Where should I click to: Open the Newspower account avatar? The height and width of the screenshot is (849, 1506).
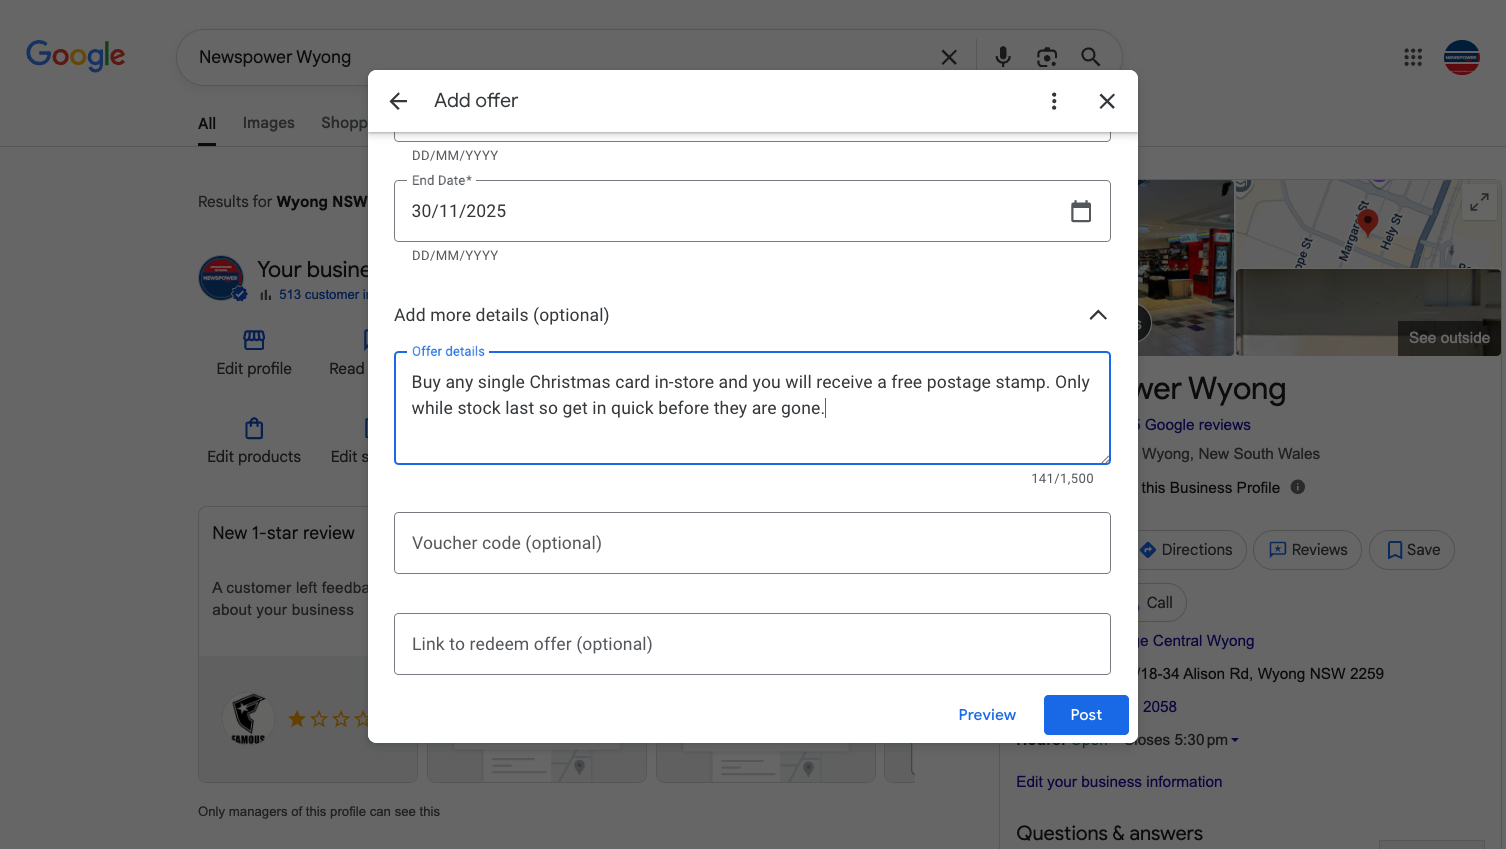[x=1462, y=57]
